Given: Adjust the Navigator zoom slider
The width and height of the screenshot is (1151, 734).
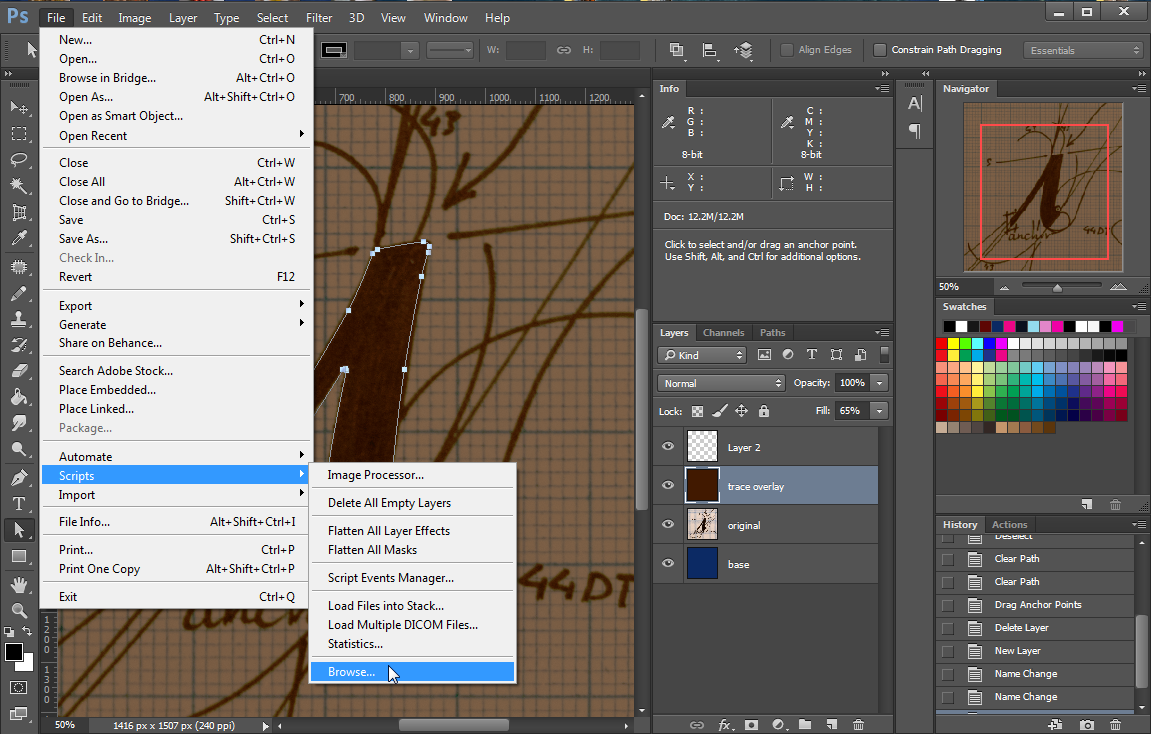Looking at the screenshot, I should 1057,288.
